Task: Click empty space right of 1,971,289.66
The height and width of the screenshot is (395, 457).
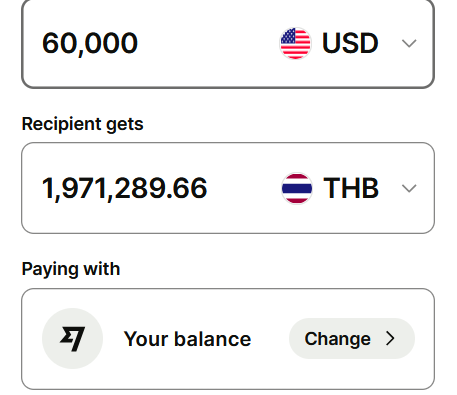Action: pyautogui.click(x=243, y=188)
